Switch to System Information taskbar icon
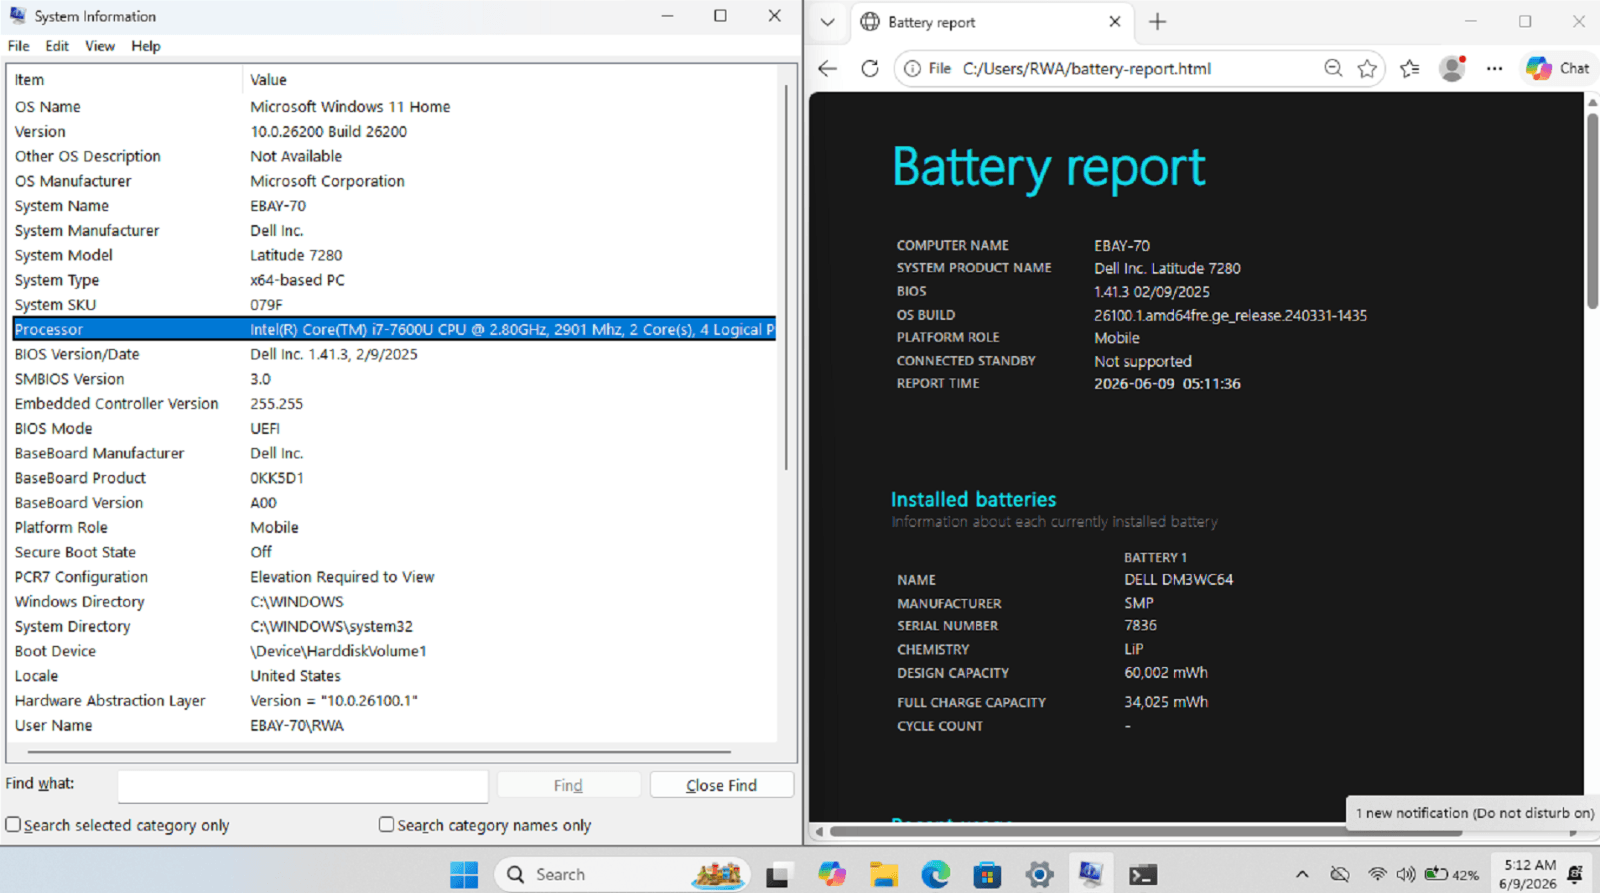The width and height of the screenshot is (1600, 893). click(1091, 874)
